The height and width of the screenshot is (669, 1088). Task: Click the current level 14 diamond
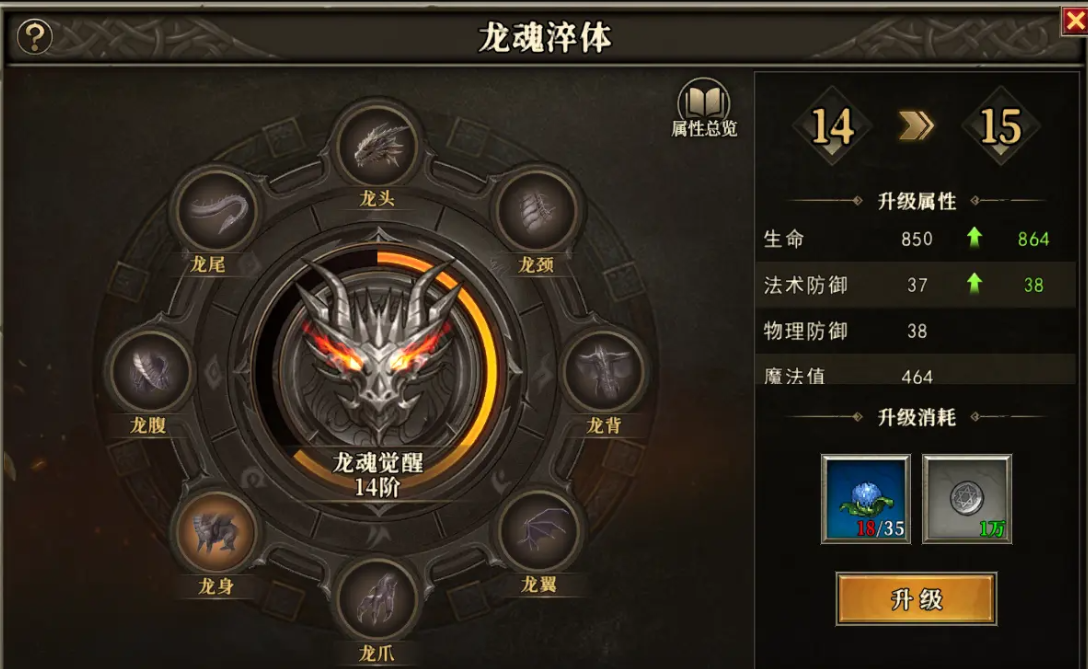(x=832, y=126)
